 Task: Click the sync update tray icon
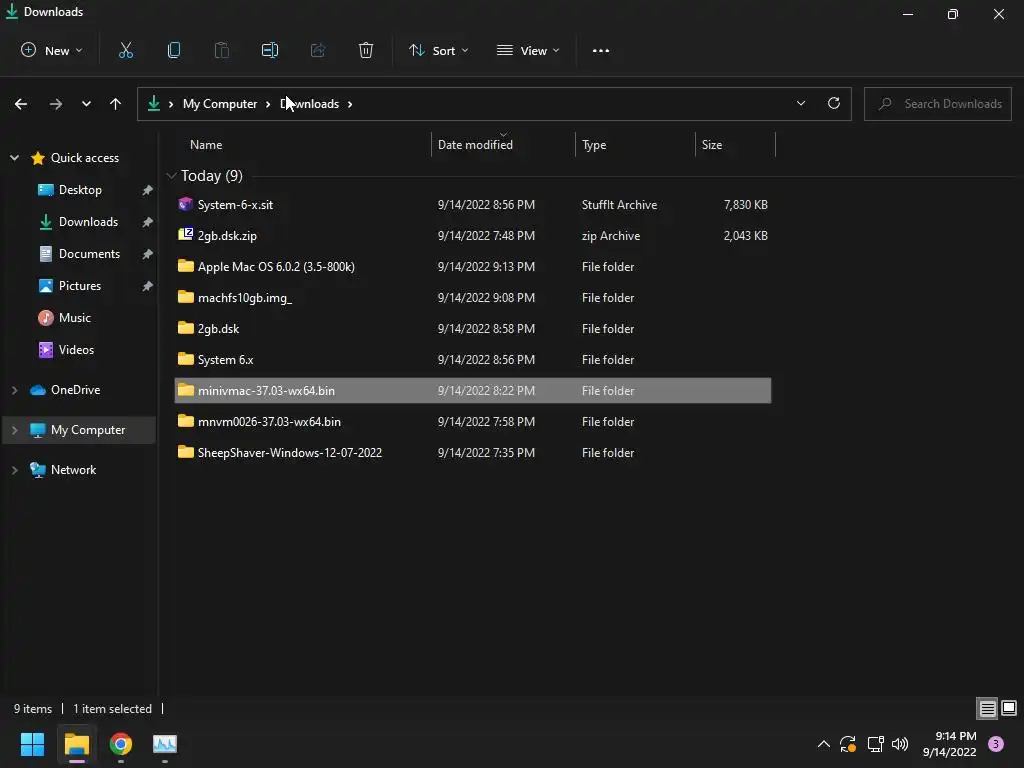(x=848, y=744)
